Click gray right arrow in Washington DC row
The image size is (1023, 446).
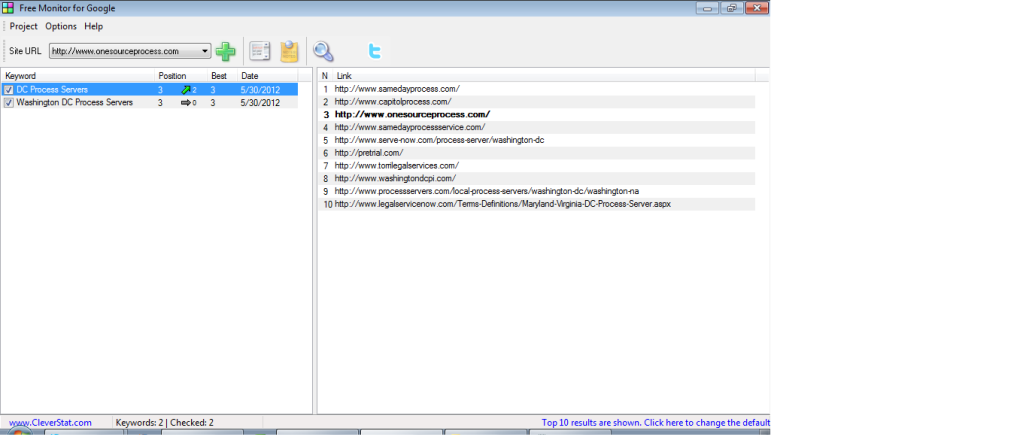tap(186, 103)
